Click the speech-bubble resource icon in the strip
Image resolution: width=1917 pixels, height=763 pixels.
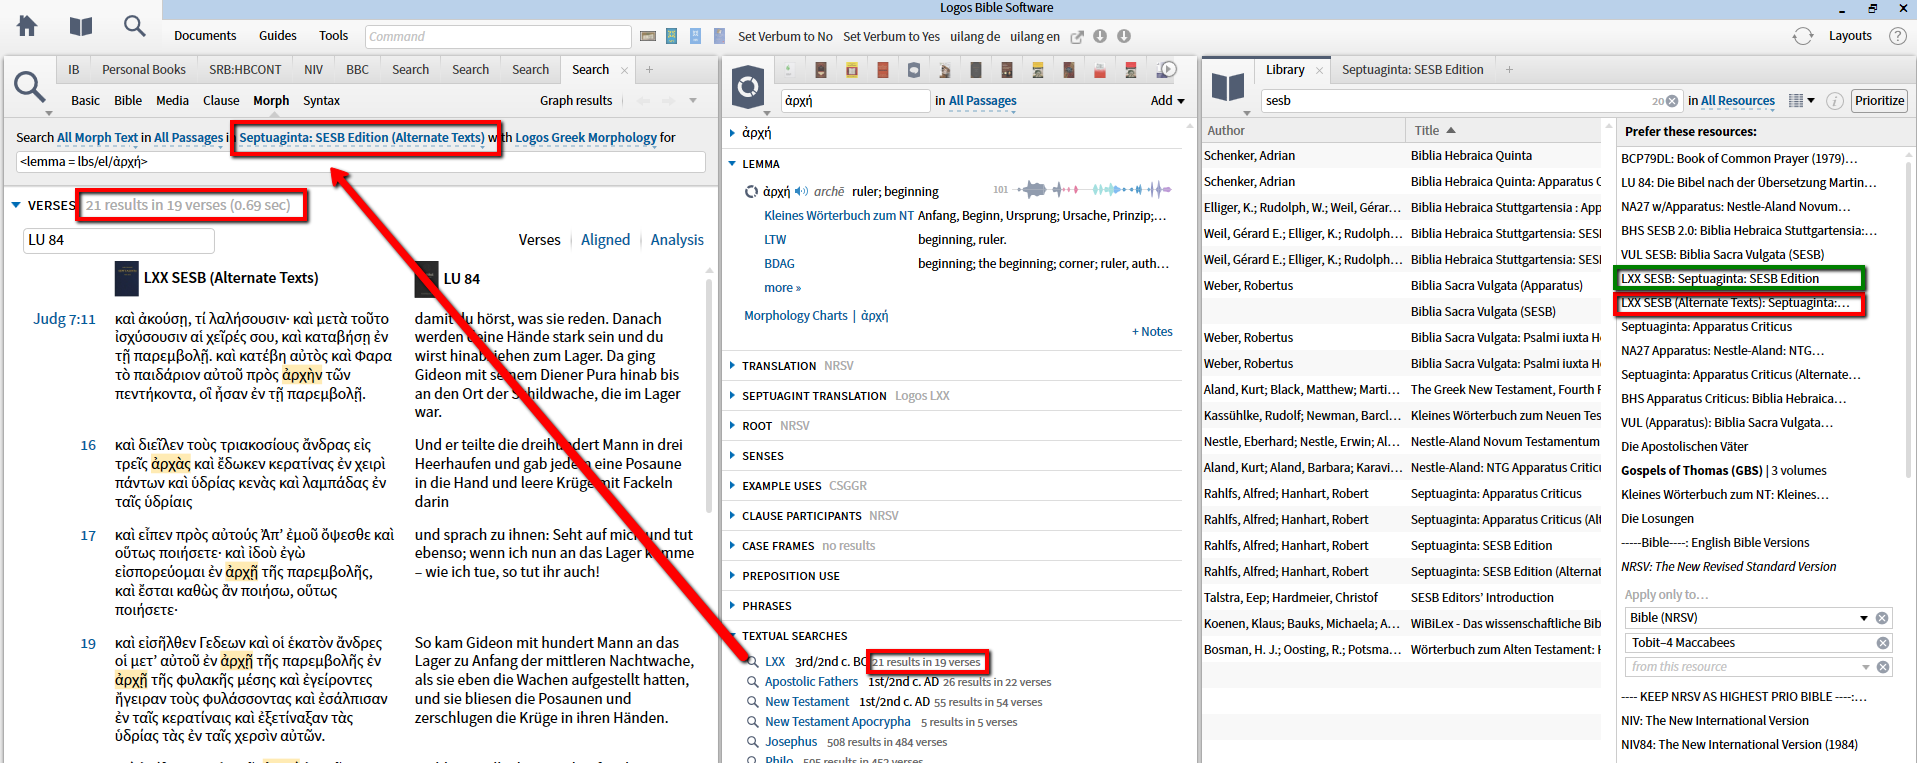914,70
